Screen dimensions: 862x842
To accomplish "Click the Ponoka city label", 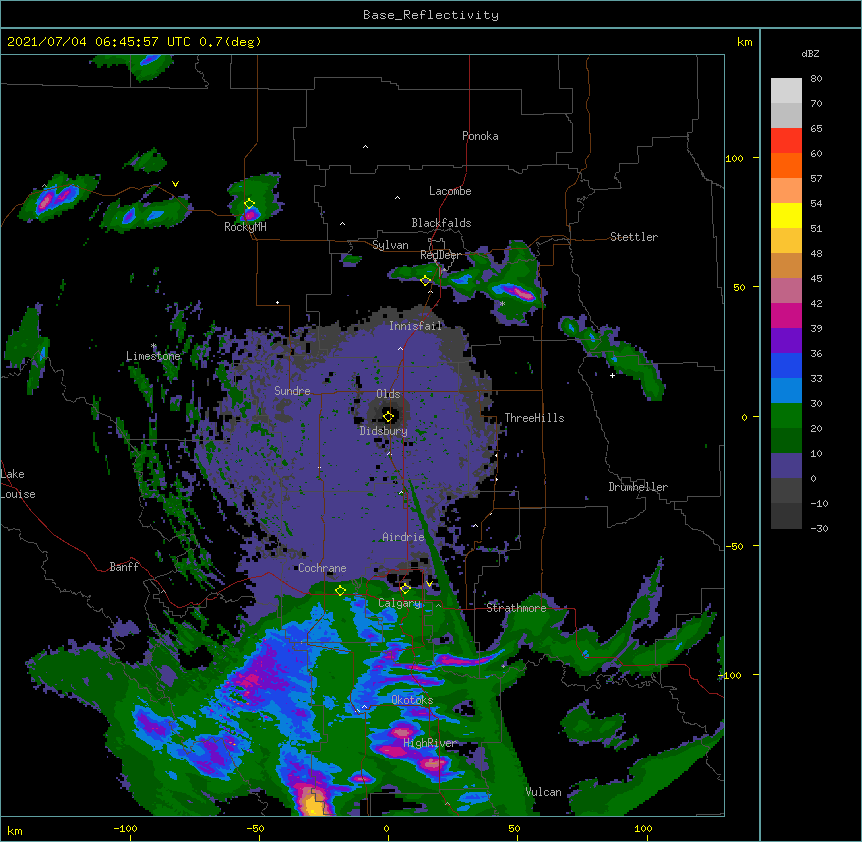I will (x=480, y=136).
